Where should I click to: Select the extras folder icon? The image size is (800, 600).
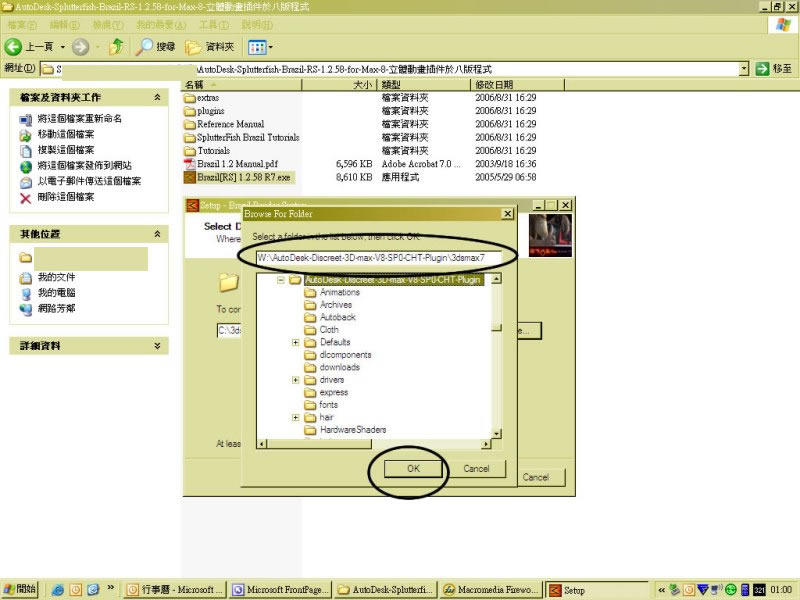click(190, 98)
